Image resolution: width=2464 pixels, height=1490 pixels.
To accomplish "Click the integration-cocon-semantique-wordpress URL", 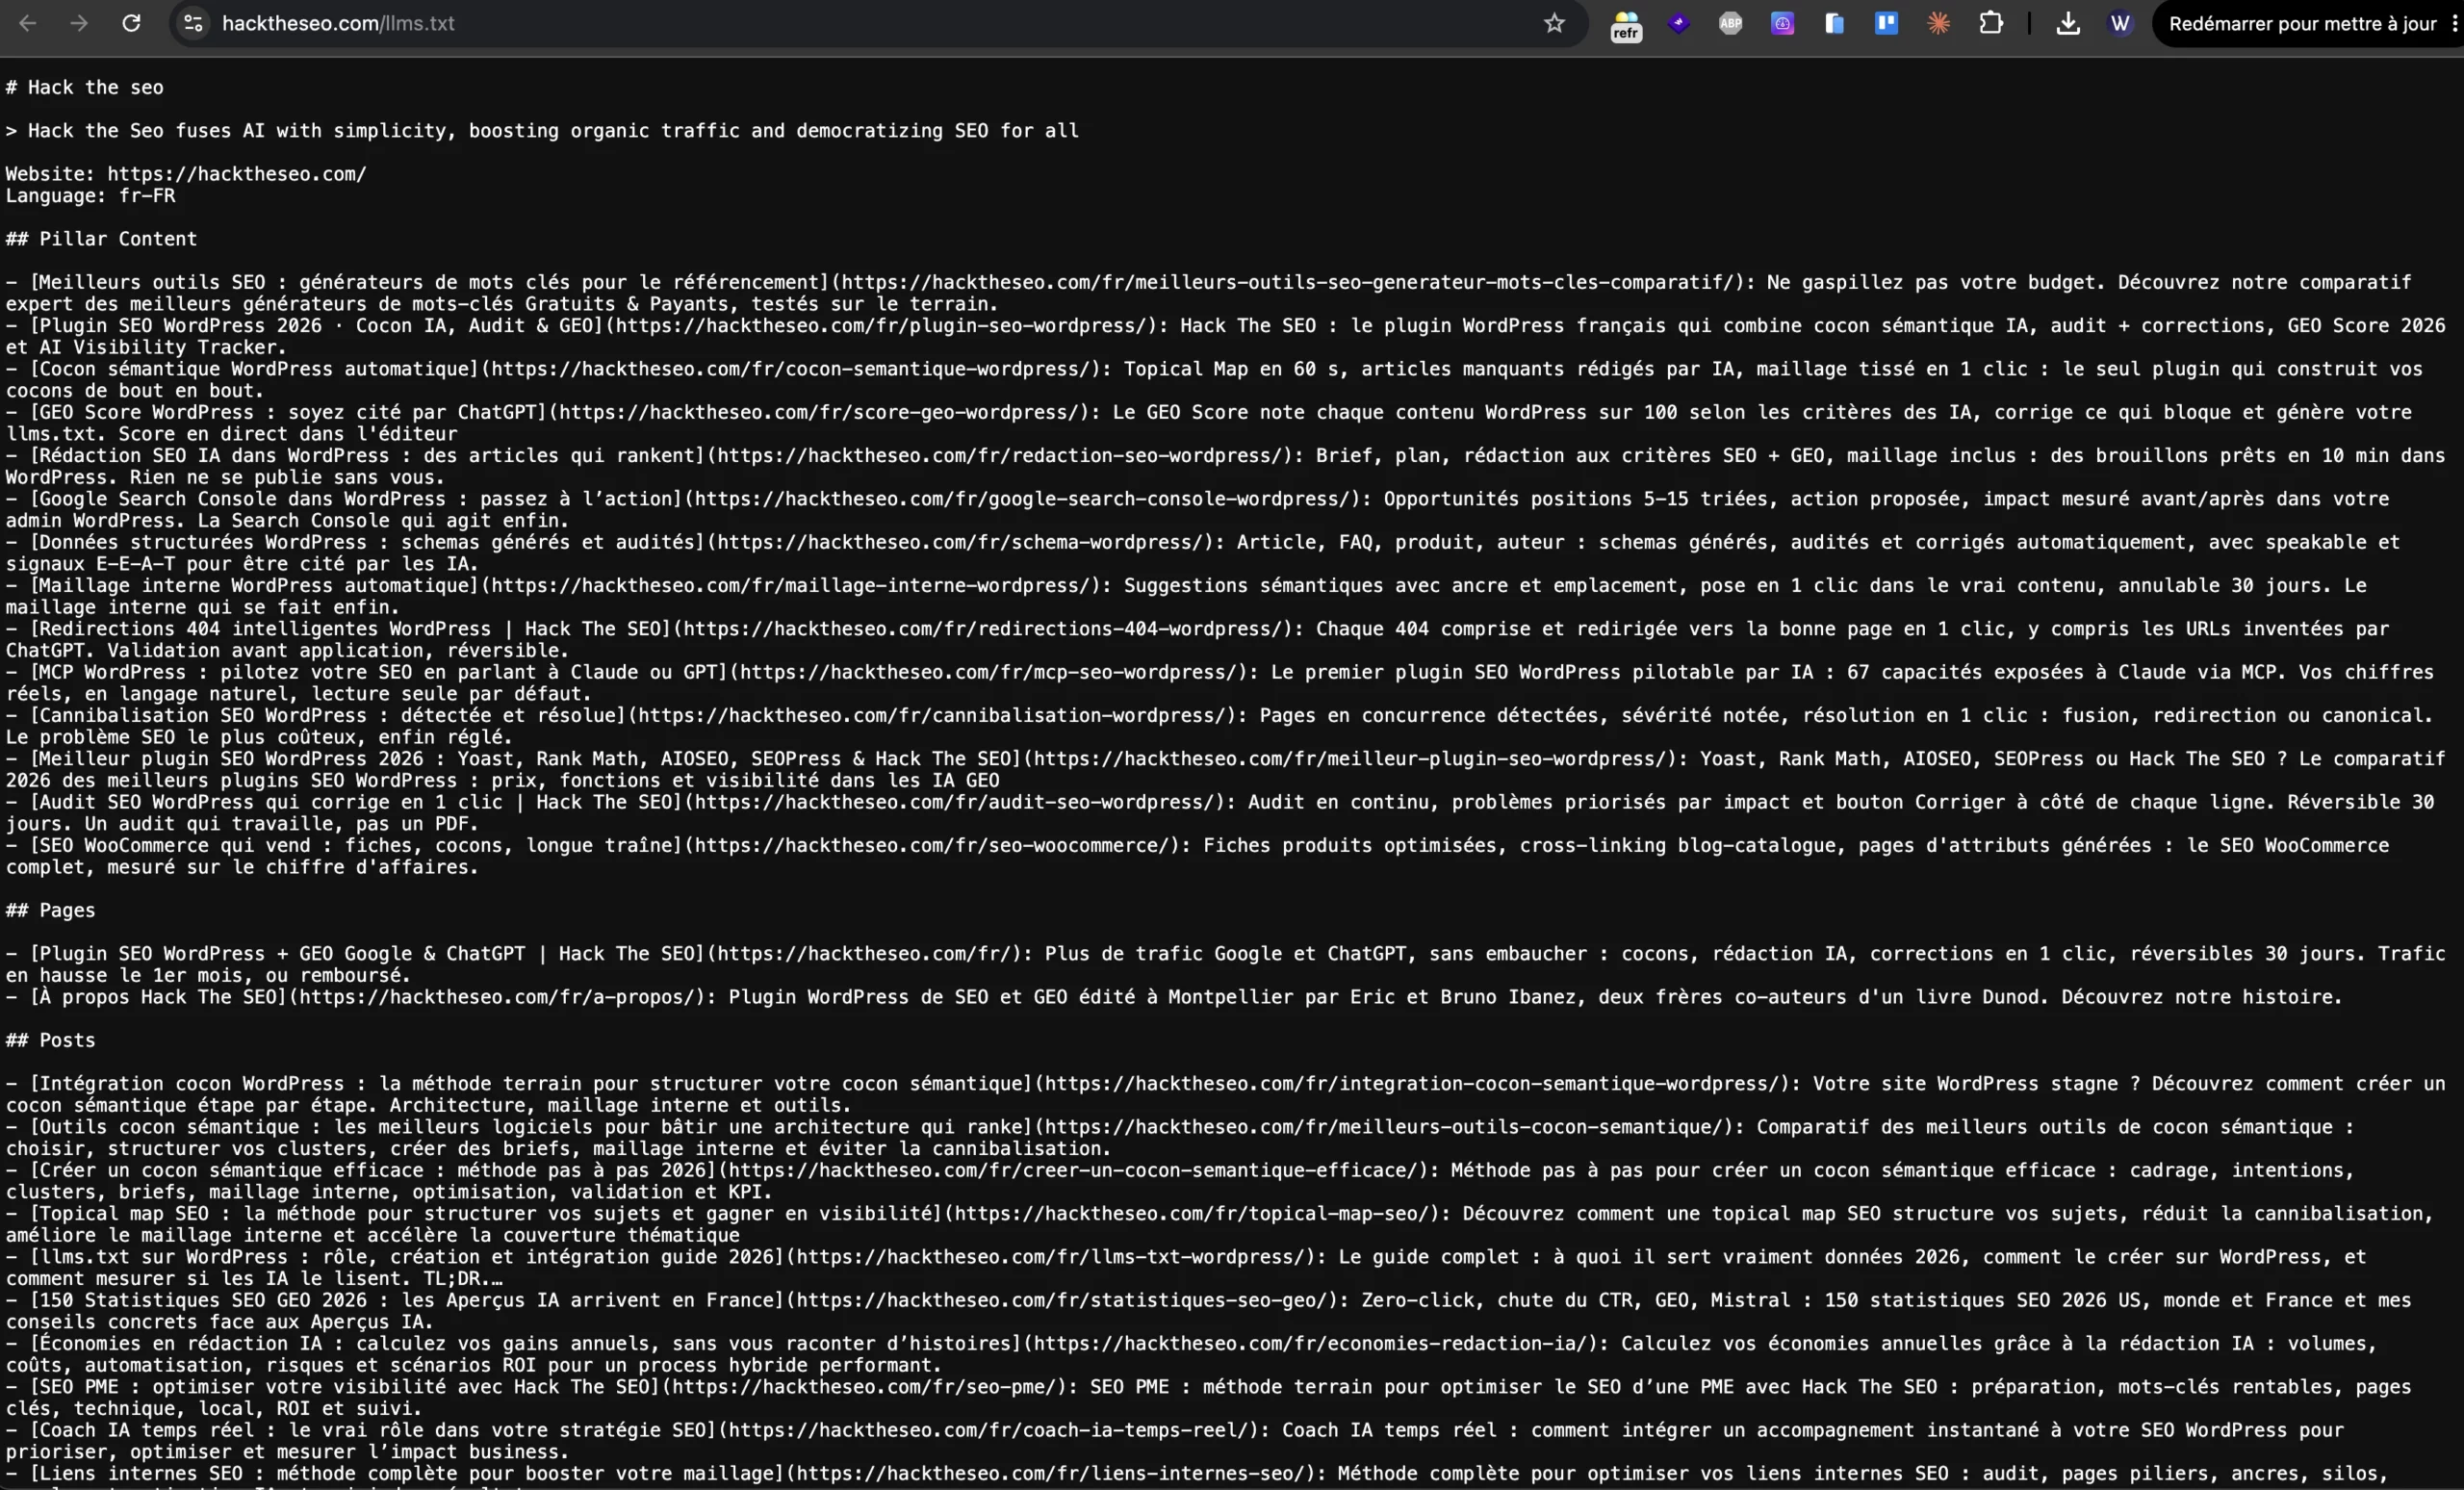I will point(1411,1083).
